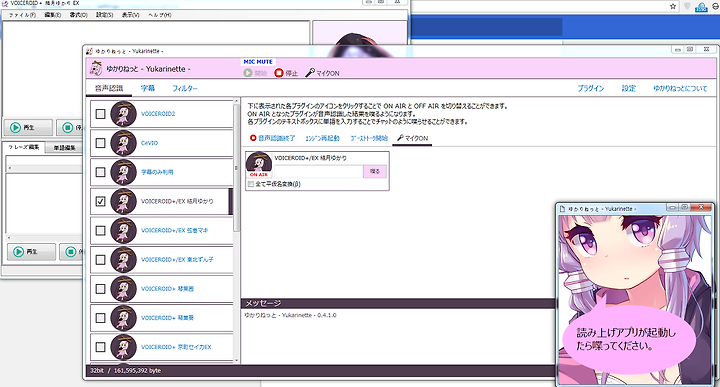Click the first VOICEROID+ 琴葉 avatar icon

pos(124,289)
